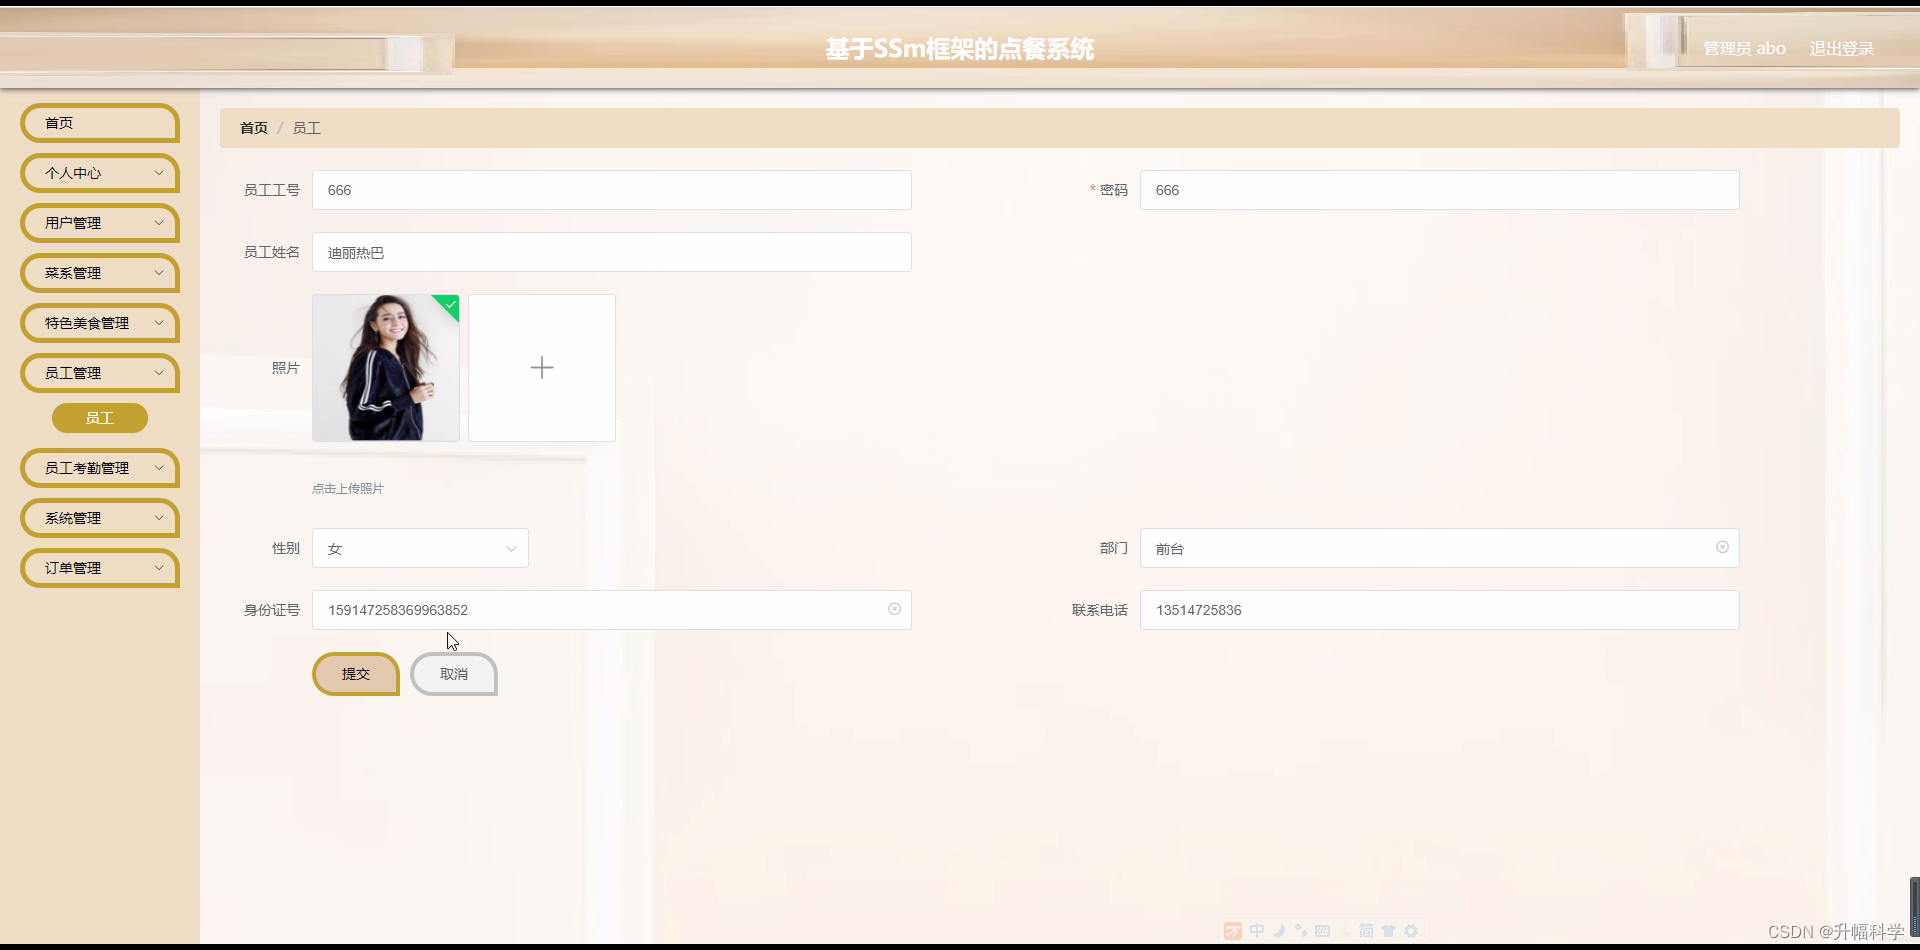Click the orange 万能五笔 input method logo
The width and height of the screenshot is (1920, 950).
click(x=1233, y=931)
